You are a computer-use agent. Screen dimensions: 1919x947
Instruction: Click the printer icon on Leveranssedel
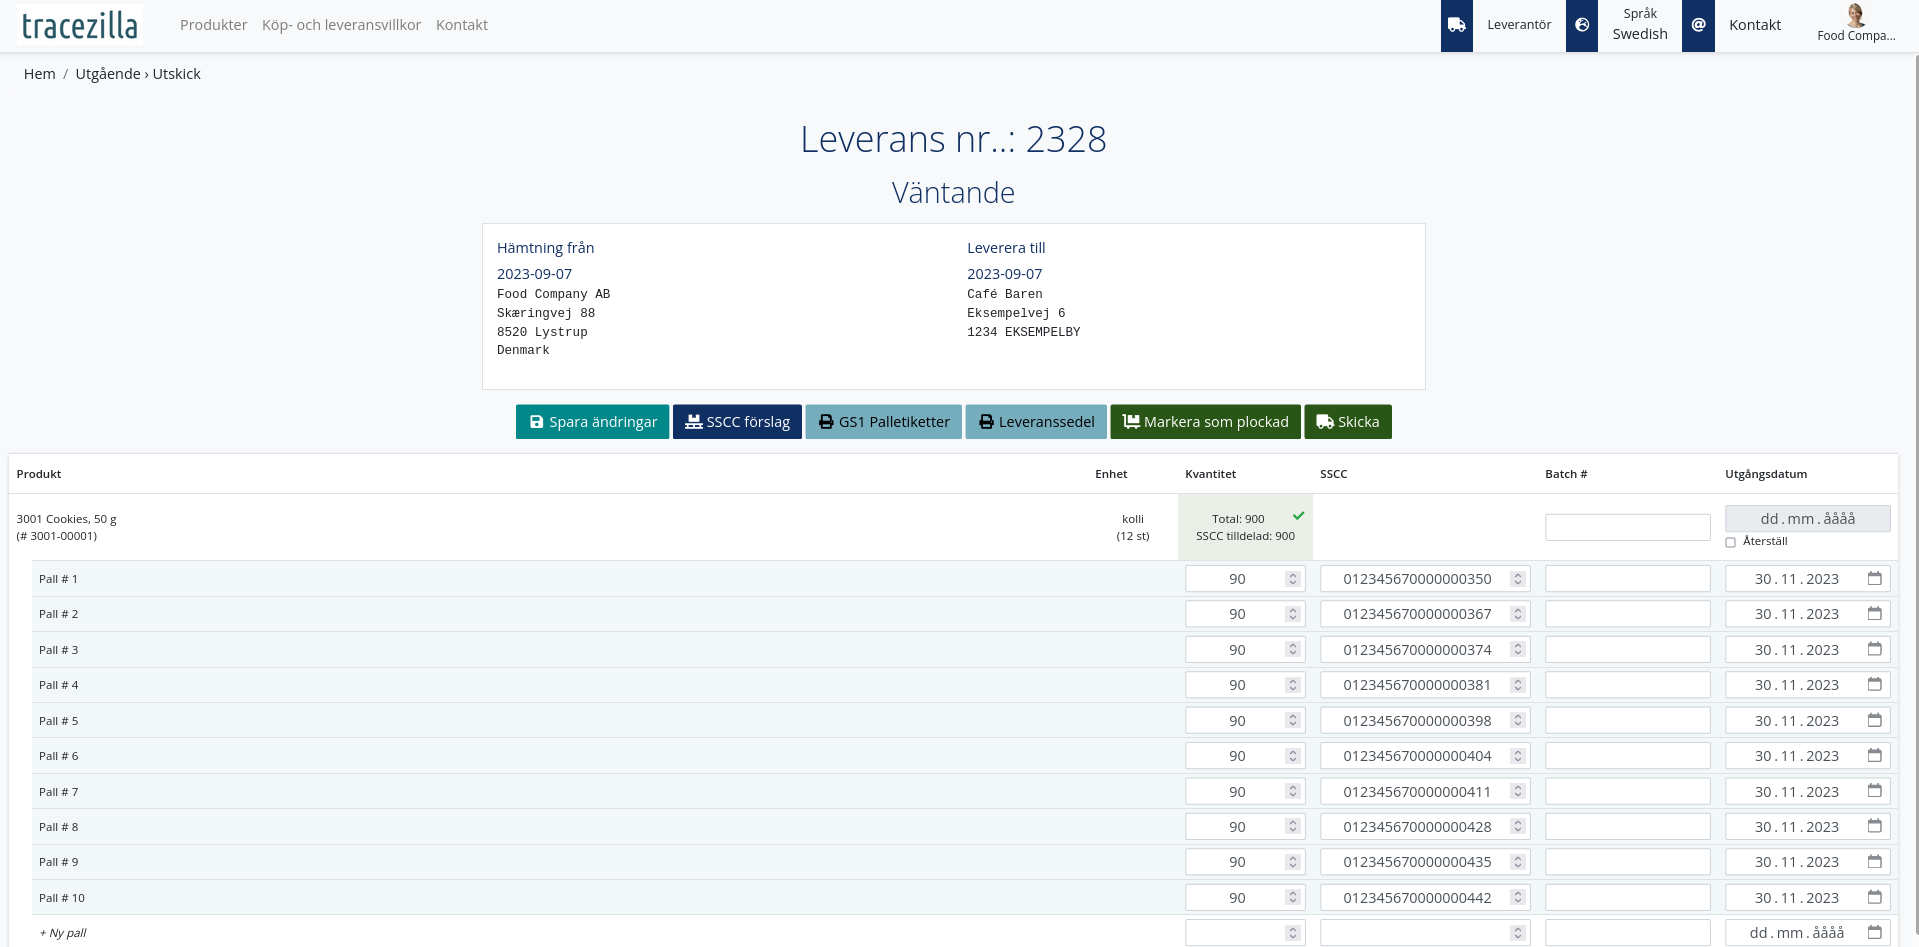987,421
